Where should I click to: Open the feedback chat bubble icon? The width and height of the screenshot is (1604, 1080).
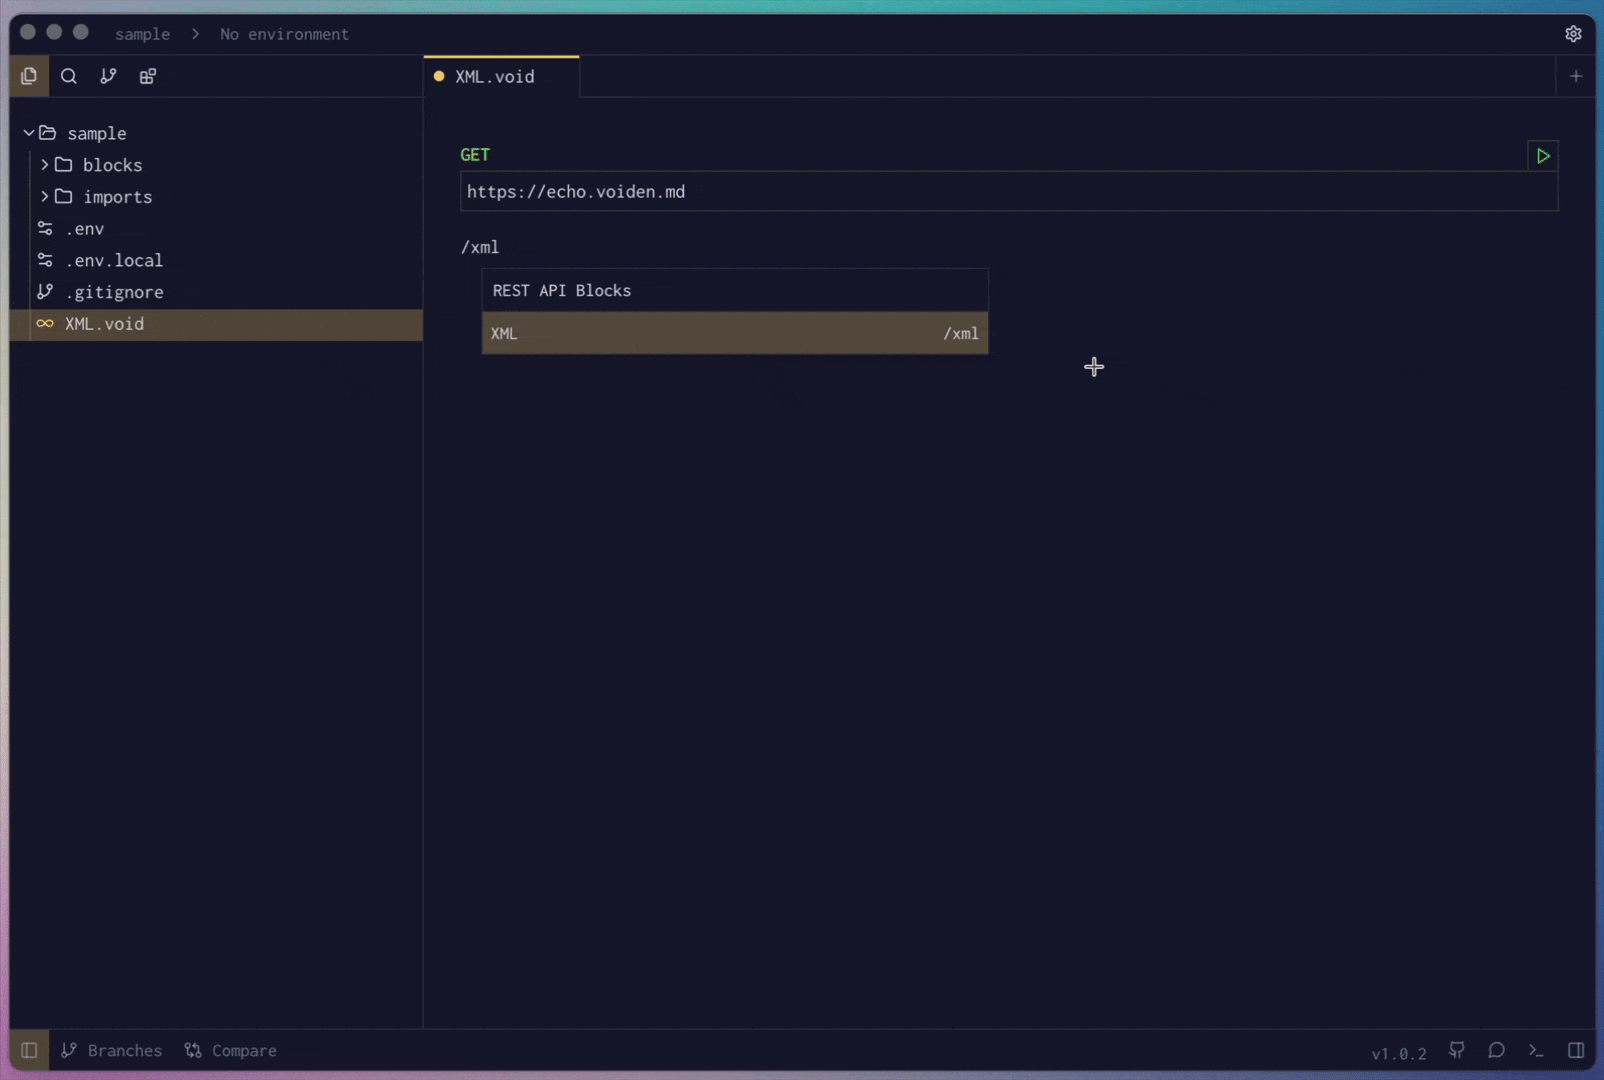(x=1496, y=1050)
